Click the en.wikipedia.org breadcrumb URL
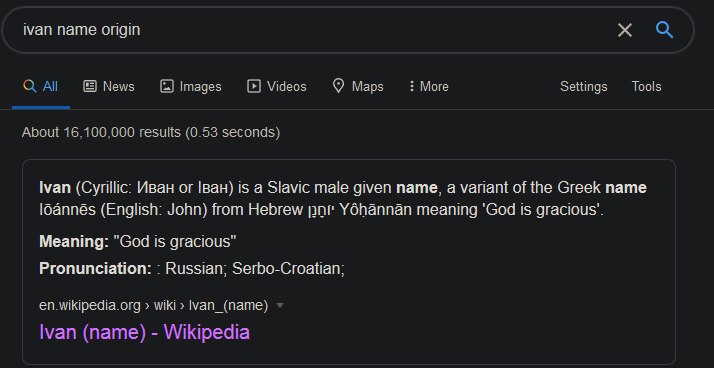Image resolution: width=714 pixels, height=368 pixels. click(x=153, y=305)
